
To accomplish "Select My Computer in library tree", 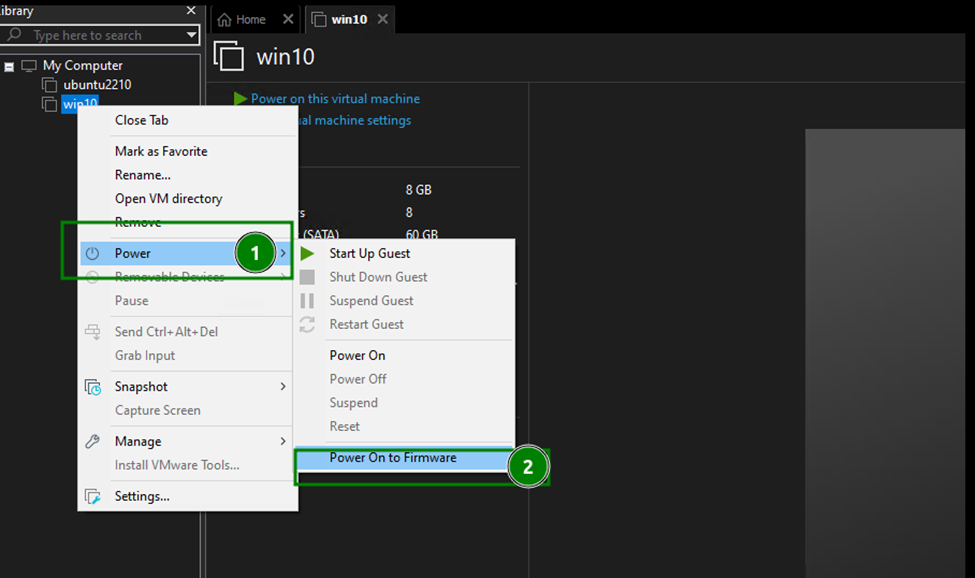I will coord(83,65).
